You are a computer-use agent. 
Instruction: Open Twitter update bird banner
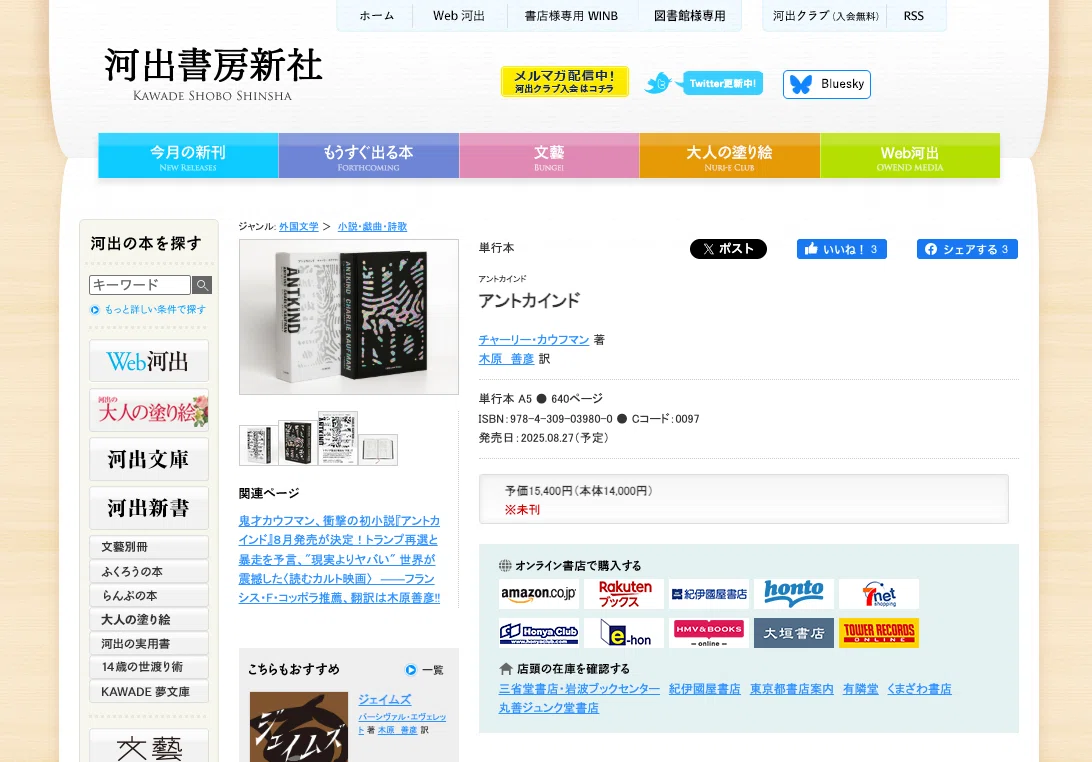coord(704,84)
